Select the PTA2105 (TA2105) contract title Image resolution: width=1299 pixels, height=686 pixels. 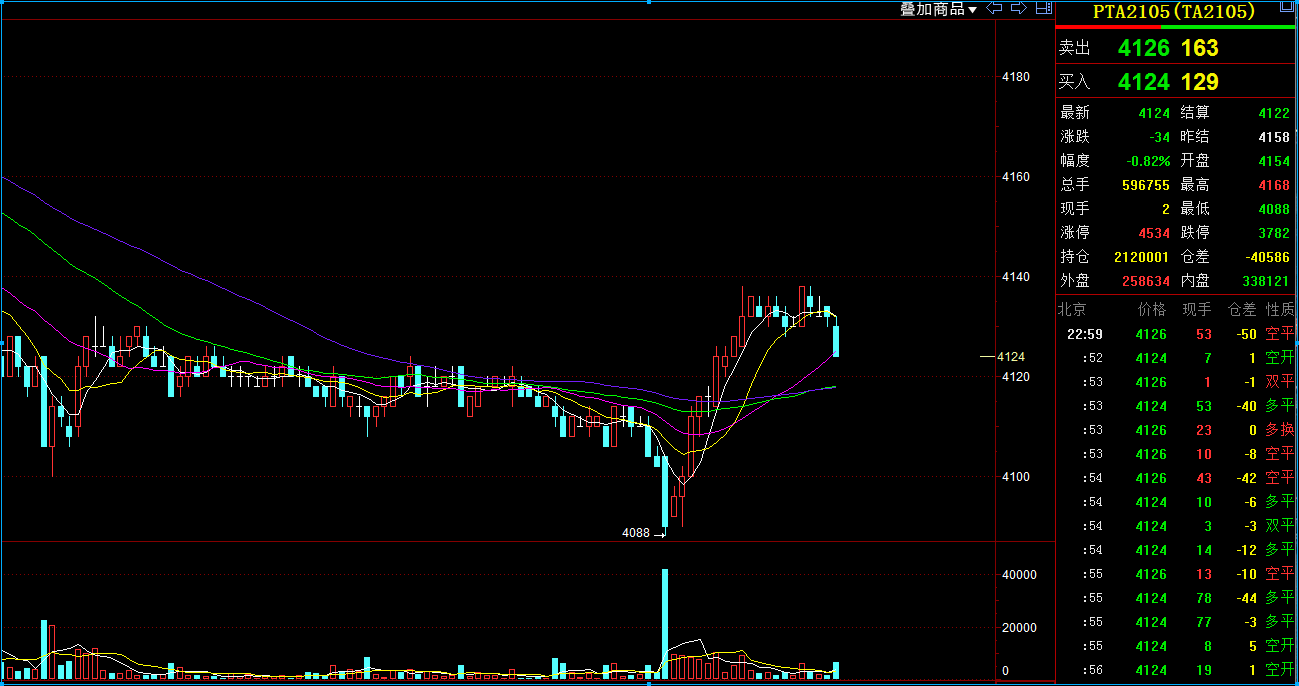click(x=1174, y=12)
